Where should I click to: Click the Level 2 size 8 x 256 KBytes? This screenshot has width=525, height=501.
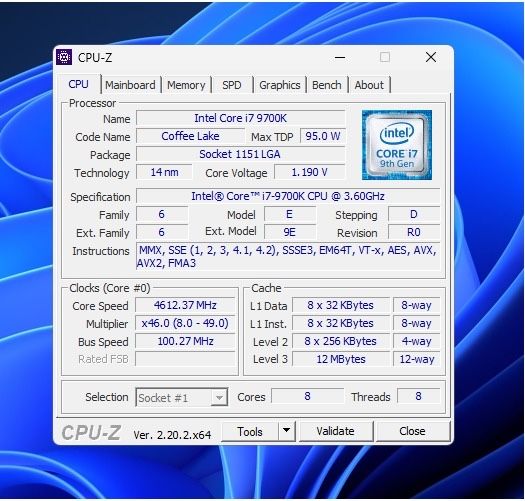point(341,341)
